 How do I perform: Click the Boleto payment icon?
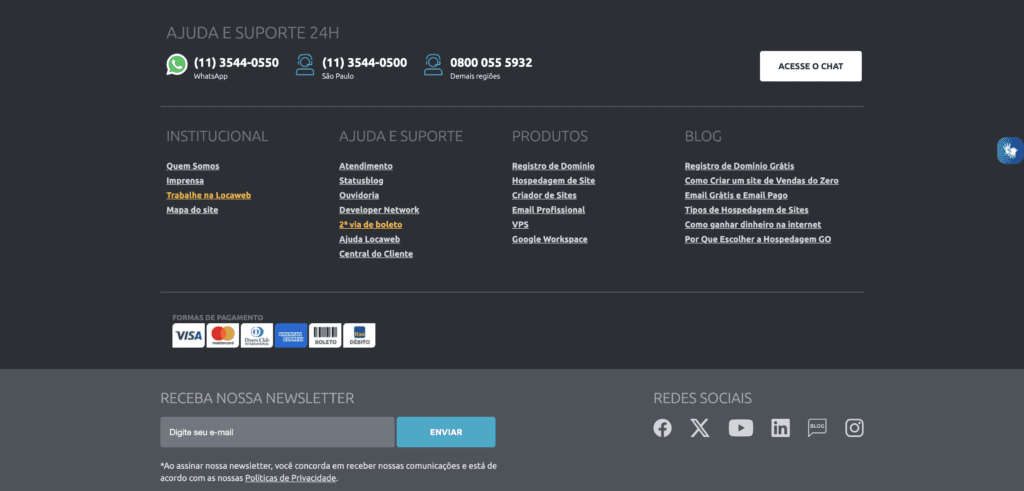[x=325, y=336]
